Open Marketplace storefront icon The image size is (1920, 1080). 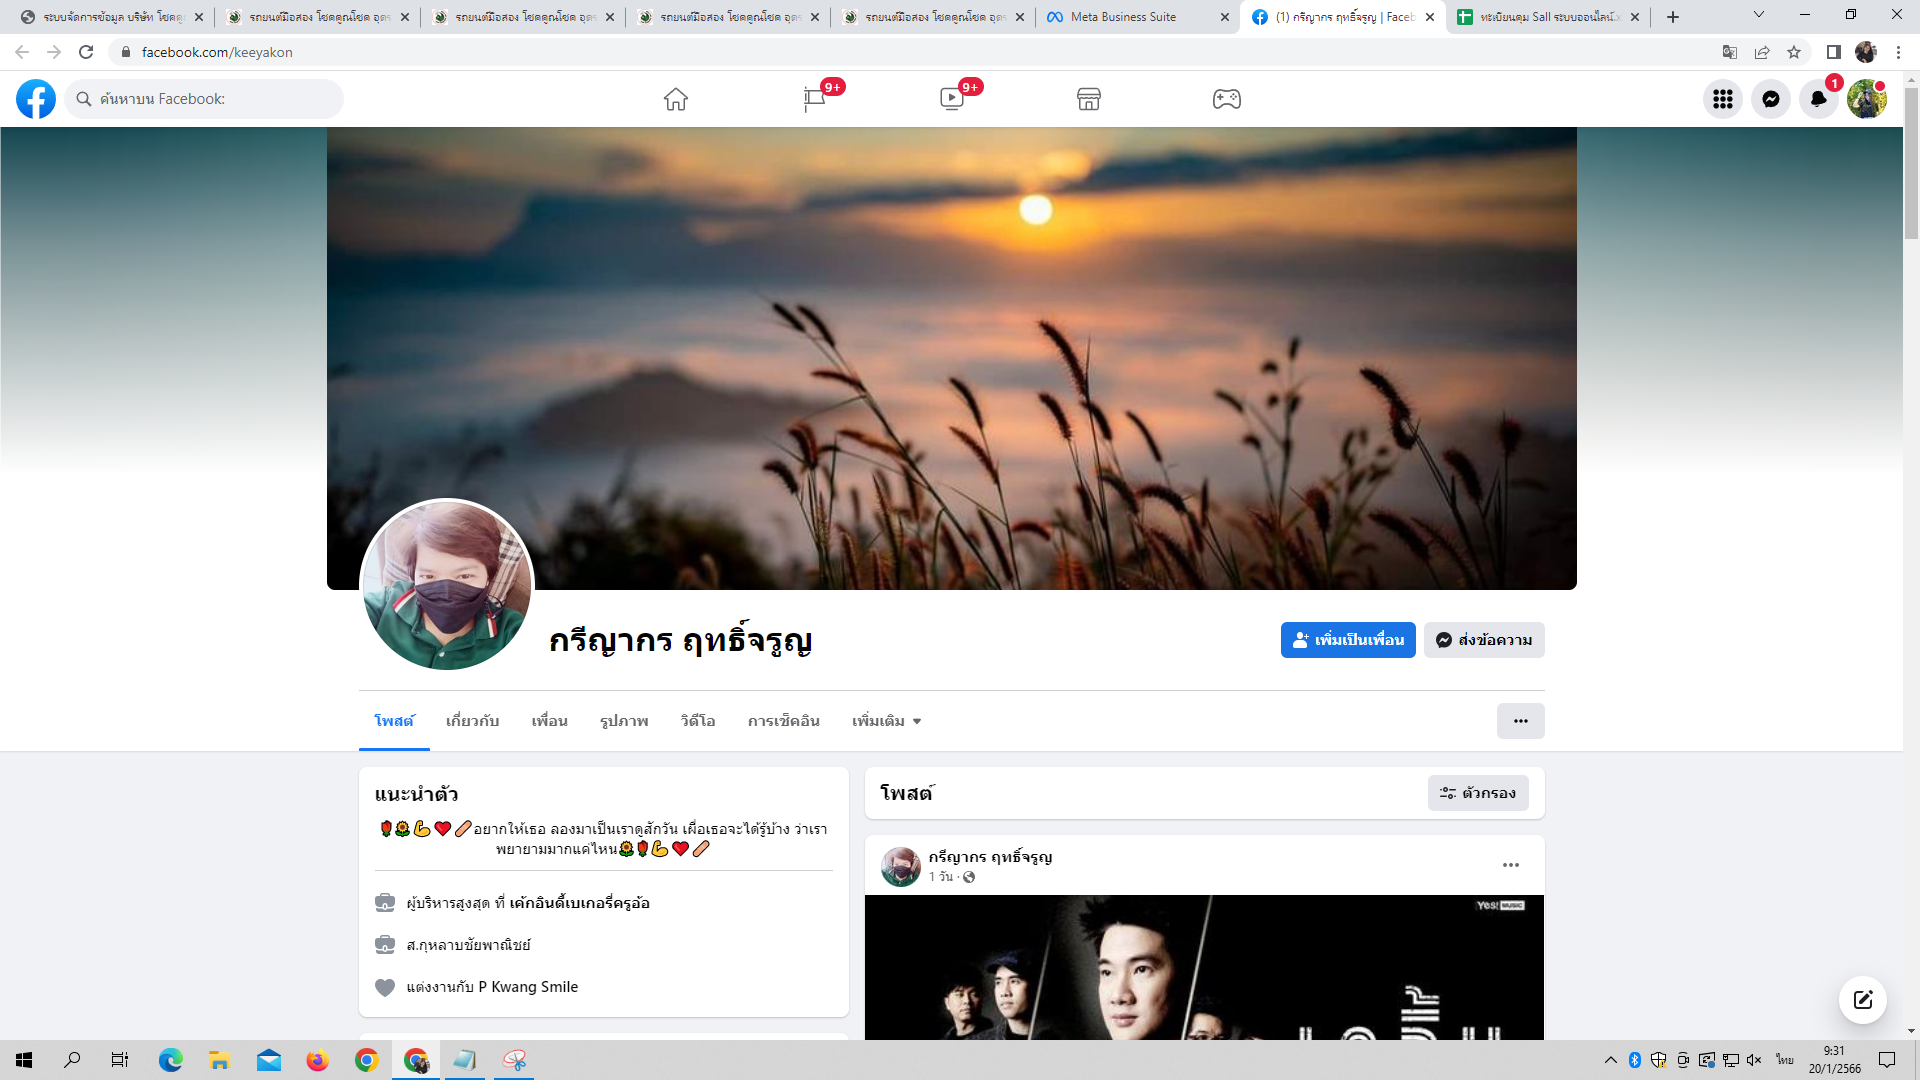(x=1089, y=99)
